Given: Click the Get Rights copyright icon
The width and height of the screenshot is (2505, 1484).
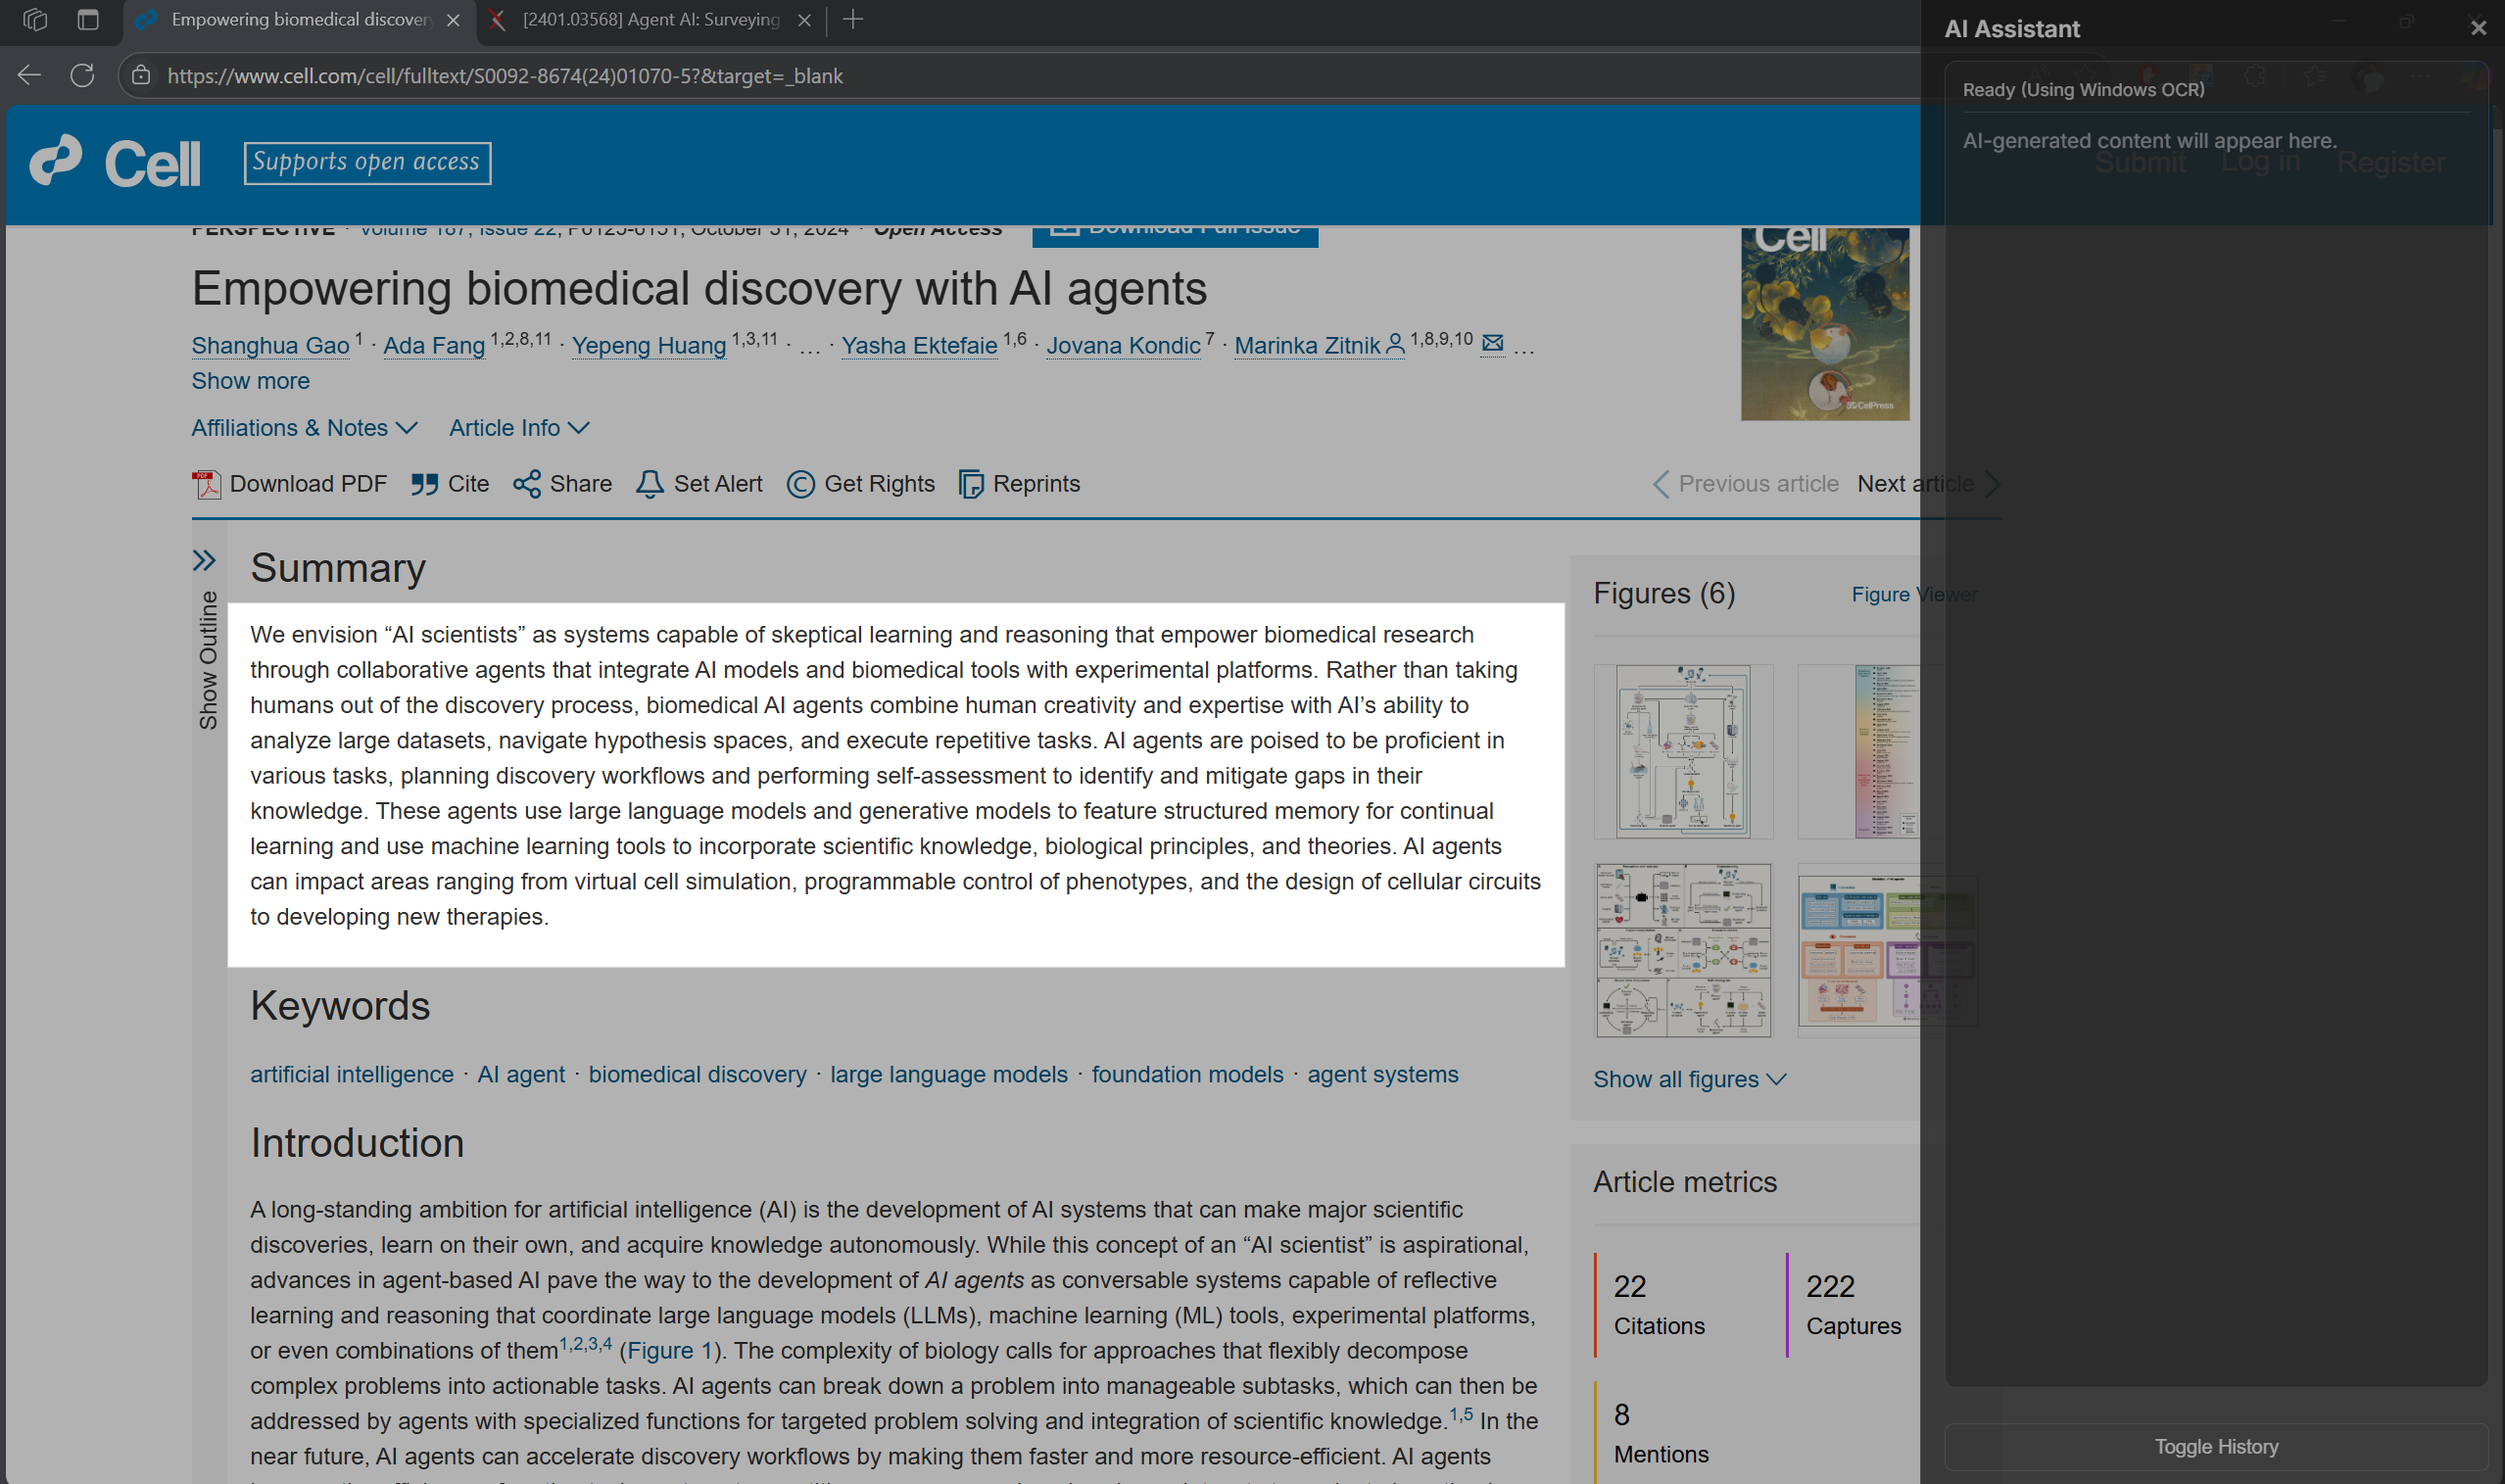Looking at the screenshot, I should coord(800,484).
